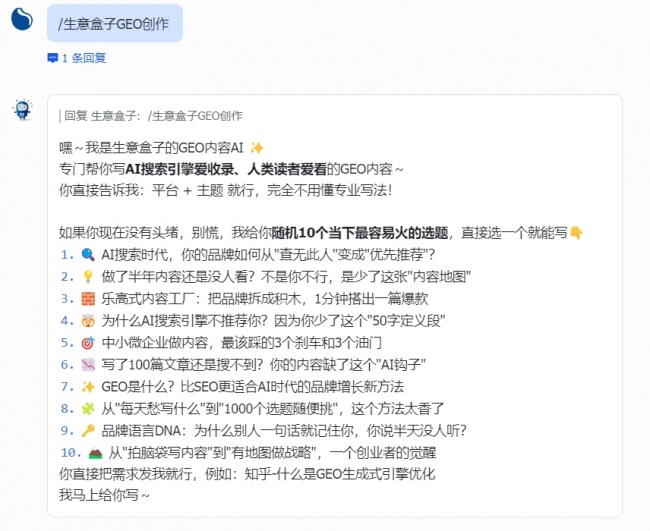Image resolution: width=650 pixels, height=531 pixels.
Task: Click example text 知乎-什么是GEO生成式引擎优化
Action: (x=340, y=474)
